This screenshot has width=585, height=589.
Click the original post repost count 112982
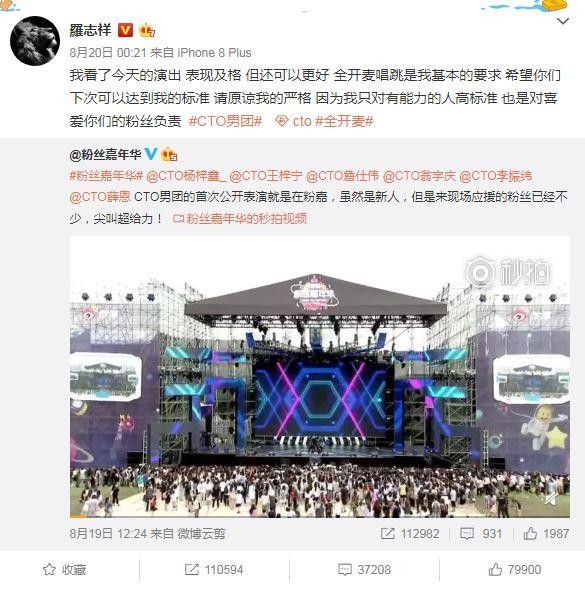(x=410, y=533)
